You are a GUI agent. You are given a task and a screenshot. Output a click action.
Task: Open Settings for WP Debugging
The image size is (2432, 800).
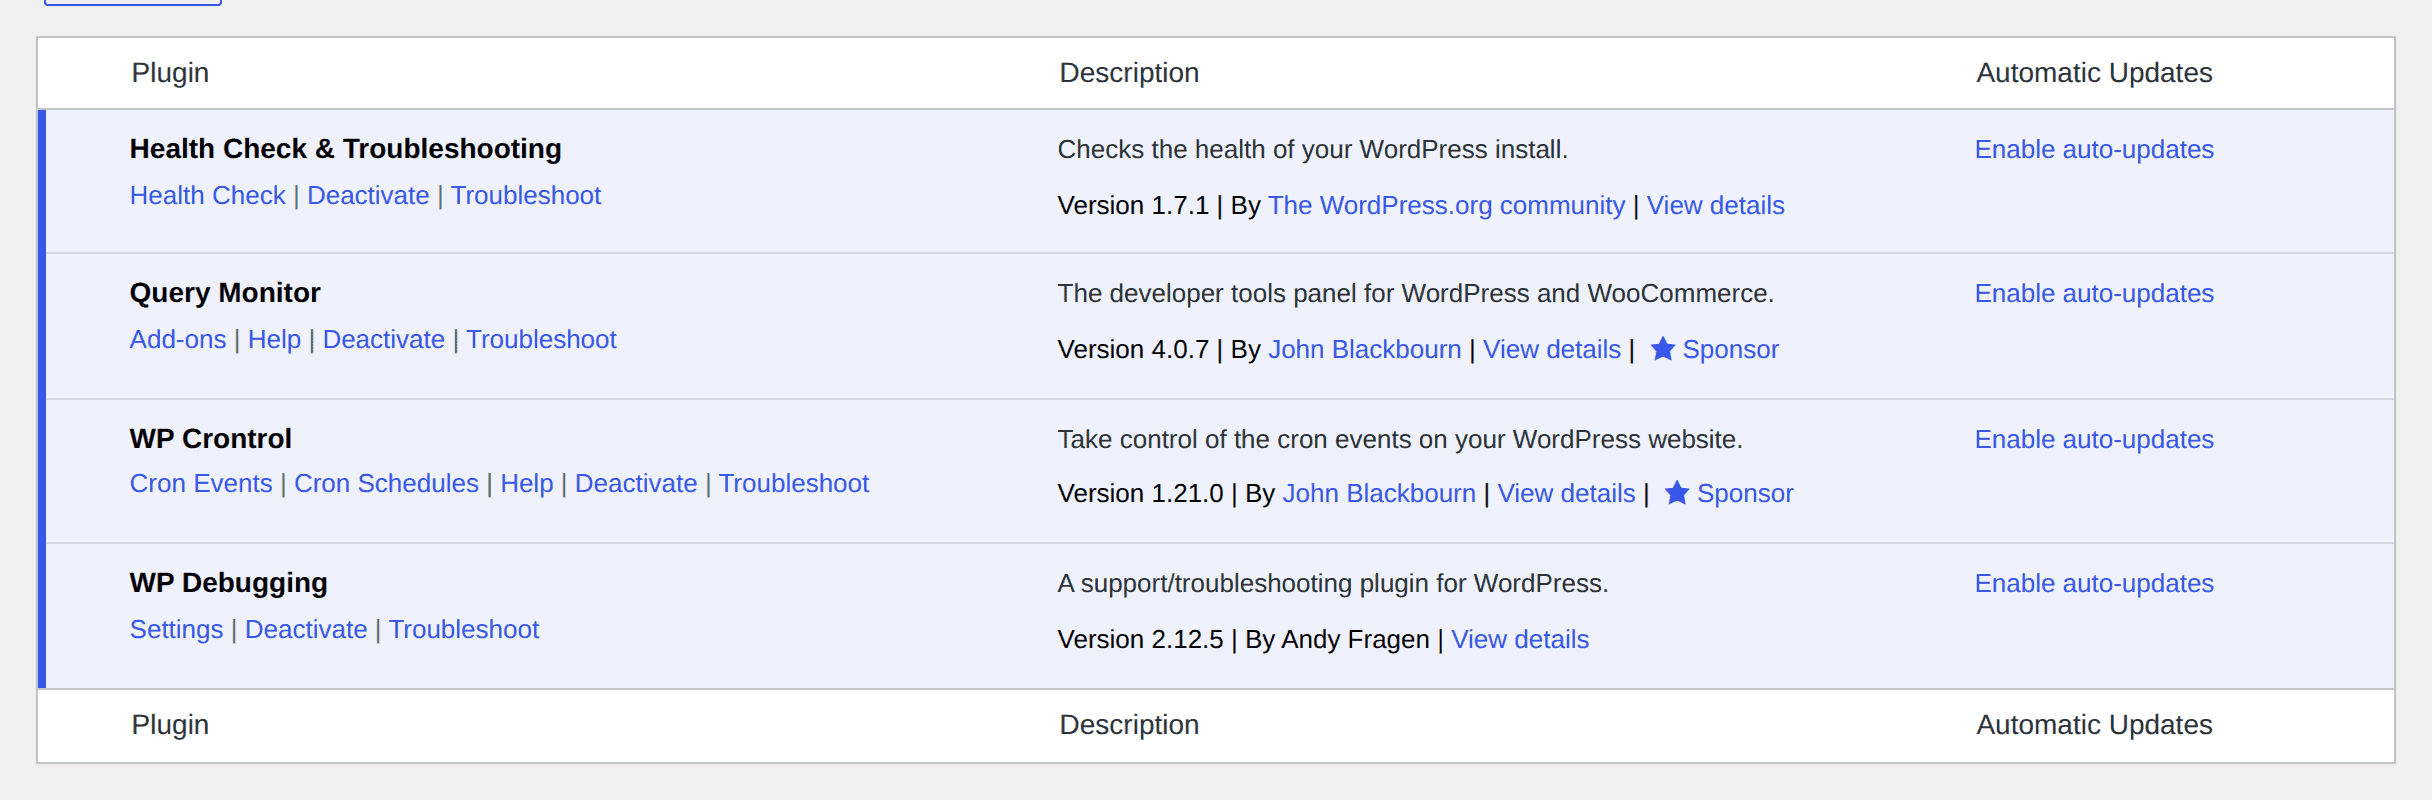click(176, 629)
